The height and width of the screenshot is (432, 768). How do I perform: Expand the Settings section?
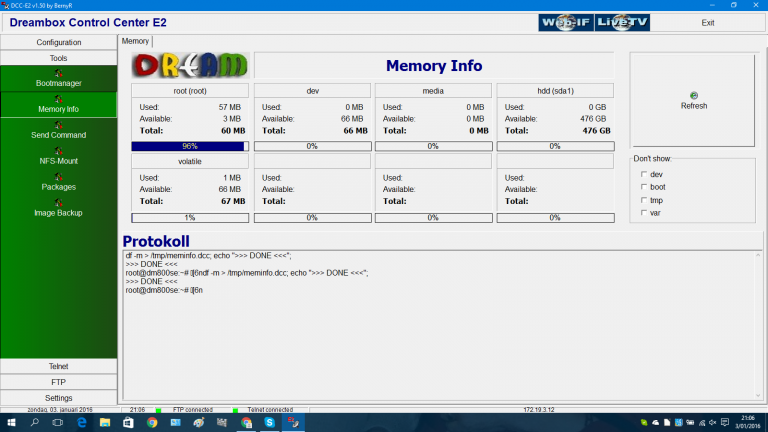pyautogui.click(x=58, y=398)
